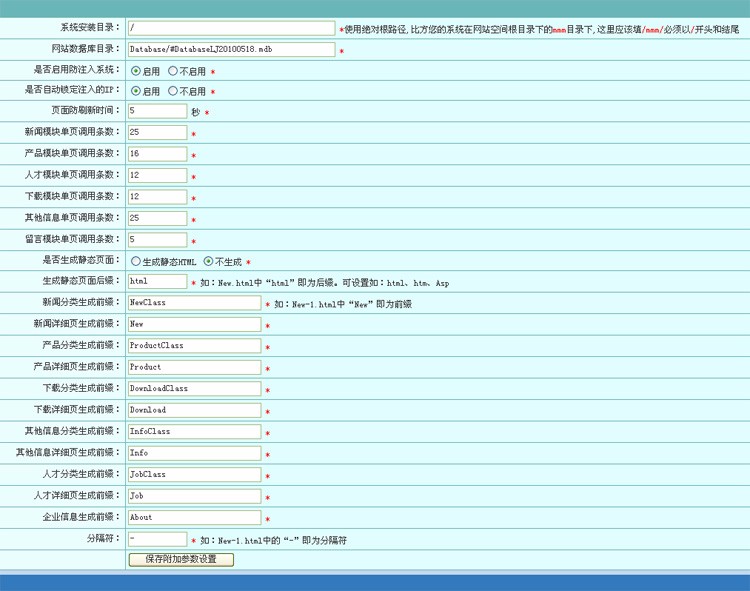Select the 不生成 radio option
750x591 pixels.
pos(208,261)
